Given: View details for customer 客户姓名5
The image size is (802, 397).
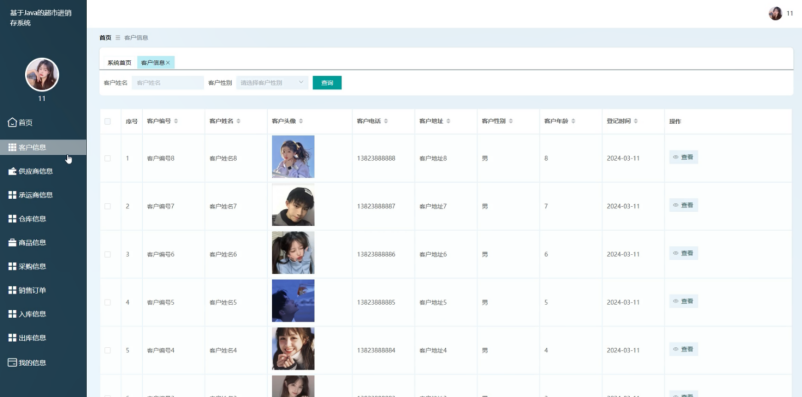Looking at the screenshot, I should (683, 301).
